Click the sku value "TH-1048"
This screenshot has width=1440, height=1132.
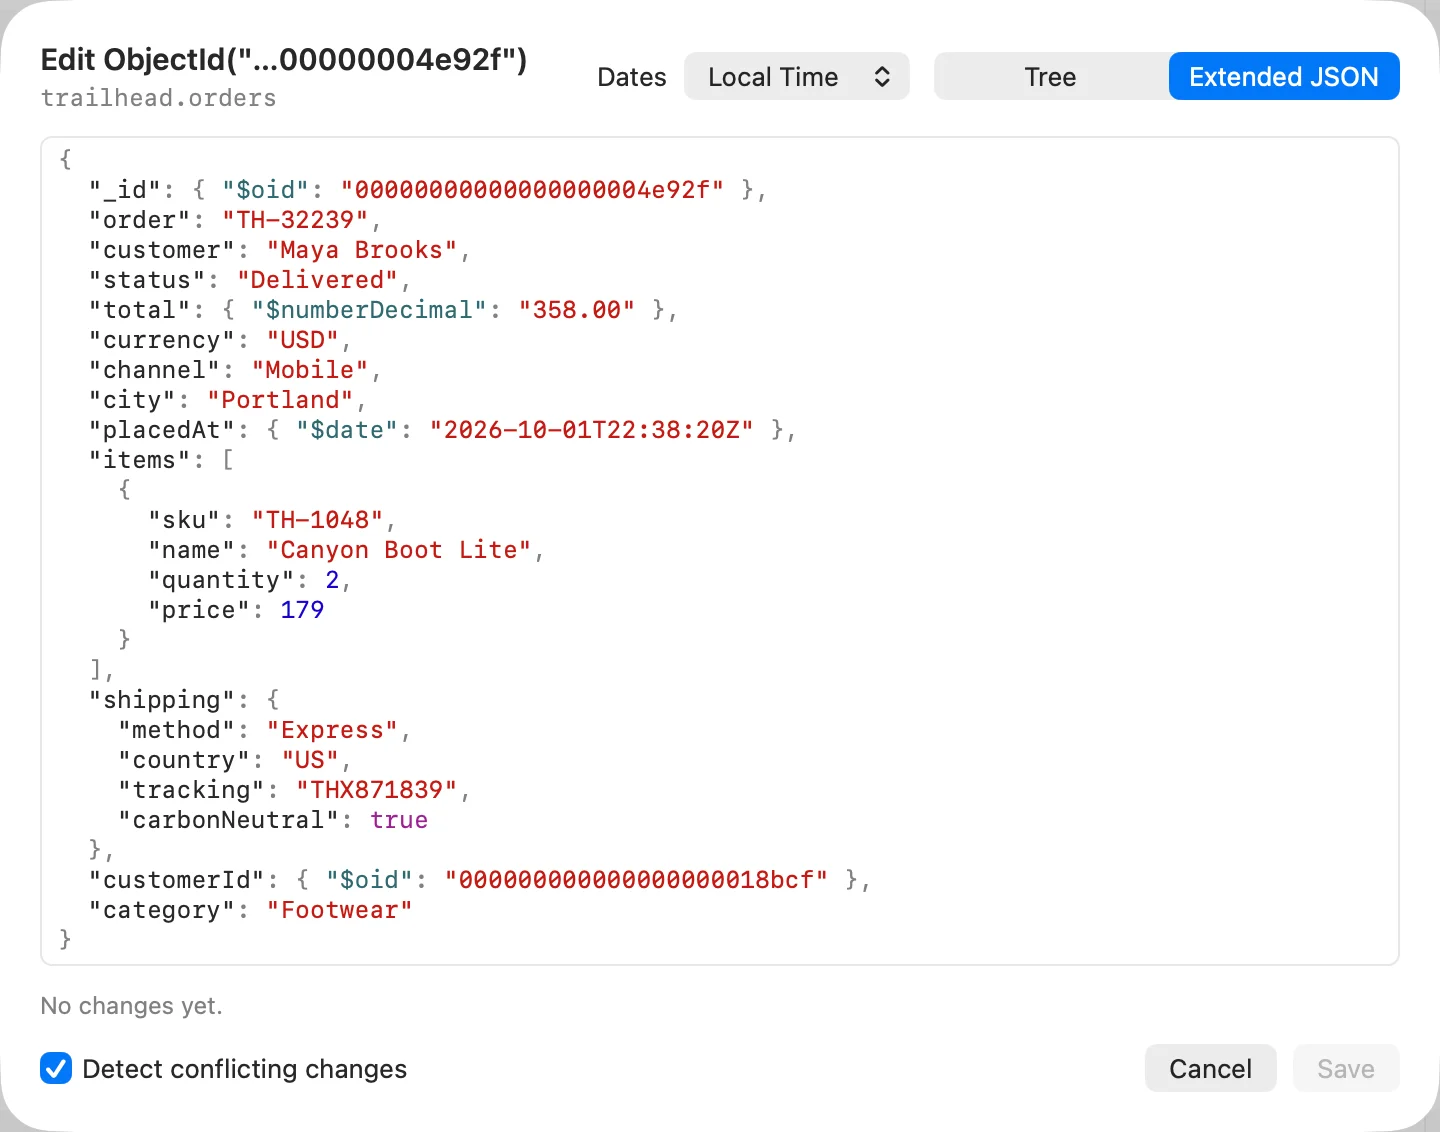pos(317,520)
